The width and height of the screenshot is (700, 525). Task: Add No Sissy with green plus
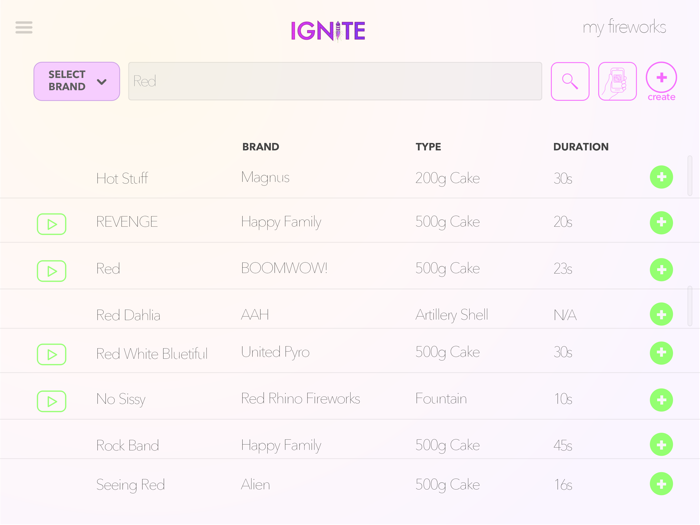click(x=662, y=400)
